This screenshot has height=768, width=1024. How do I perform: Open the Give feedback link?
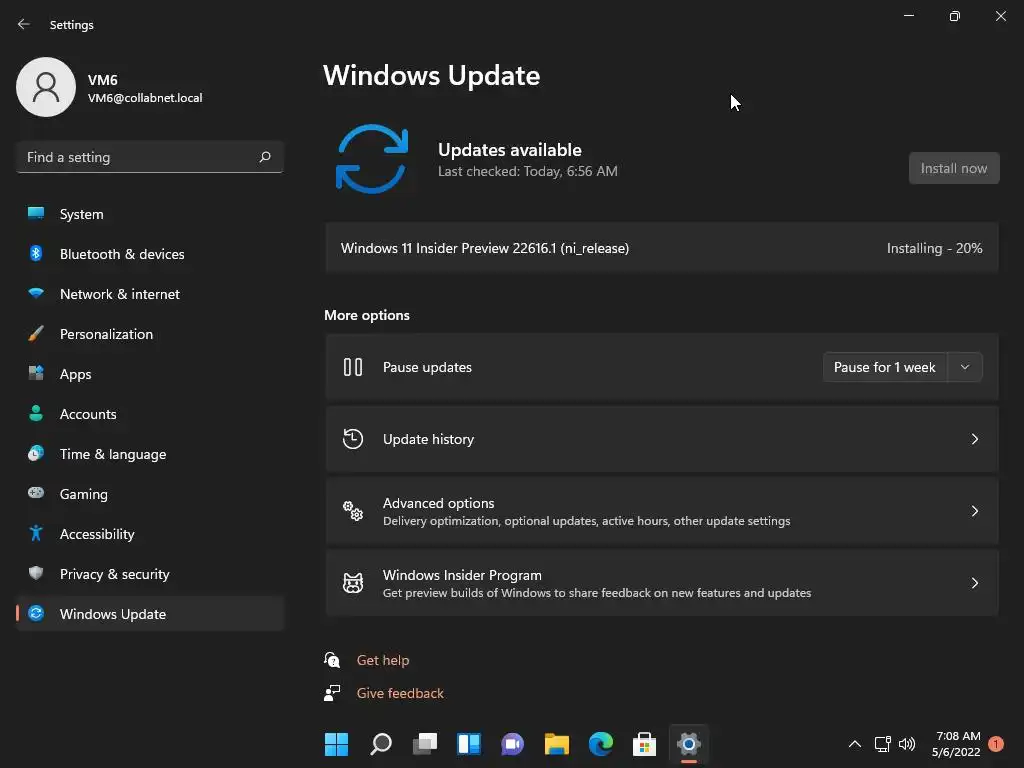(x=400, y=693)
